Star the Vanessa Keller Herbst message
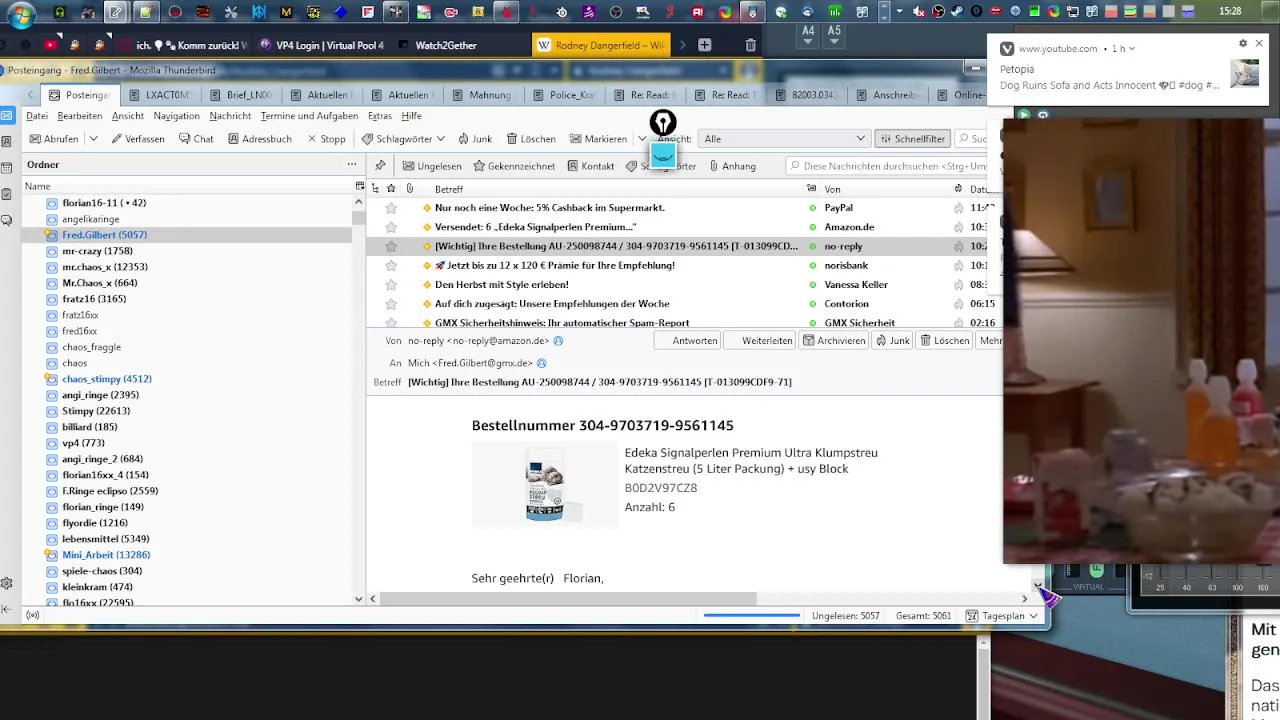 [391, 284]
